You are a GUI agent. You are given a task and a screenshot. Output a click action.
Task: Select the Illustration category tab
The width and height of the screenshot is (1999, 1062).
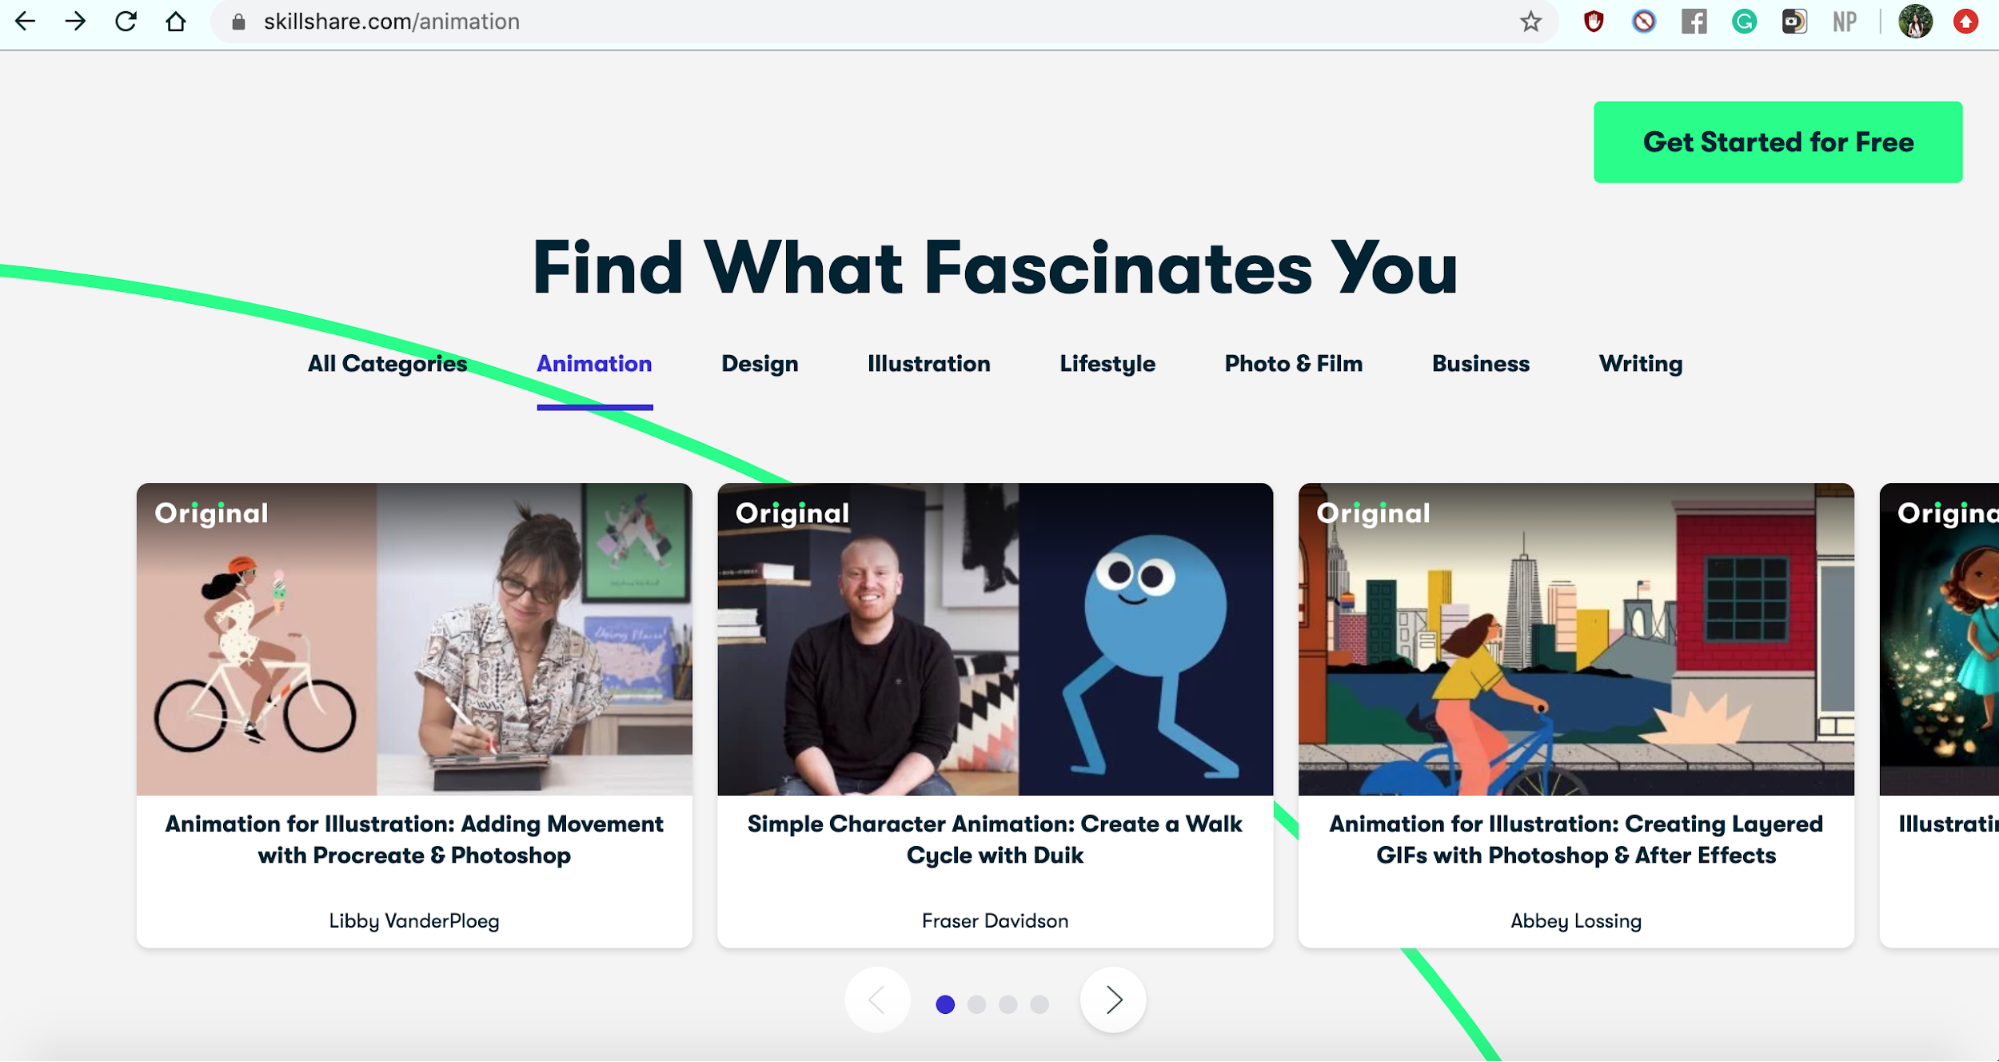pyautogui.click(x=929, y=364)
